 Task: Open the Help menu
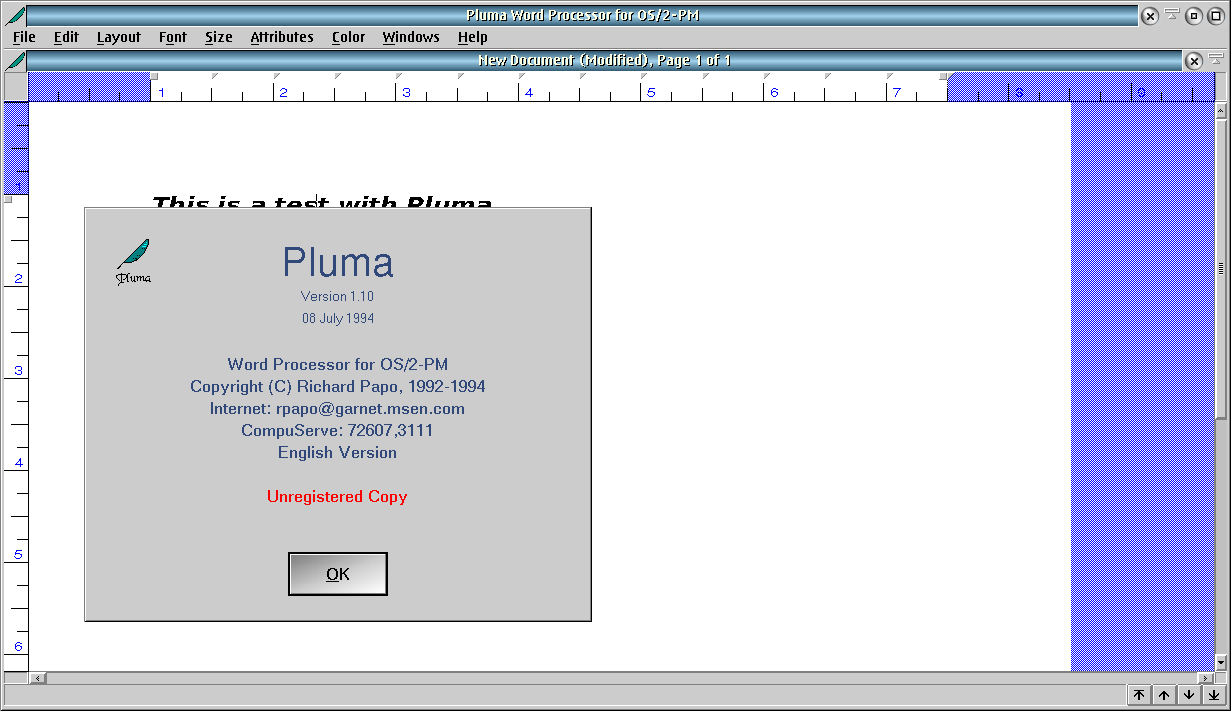472,37
